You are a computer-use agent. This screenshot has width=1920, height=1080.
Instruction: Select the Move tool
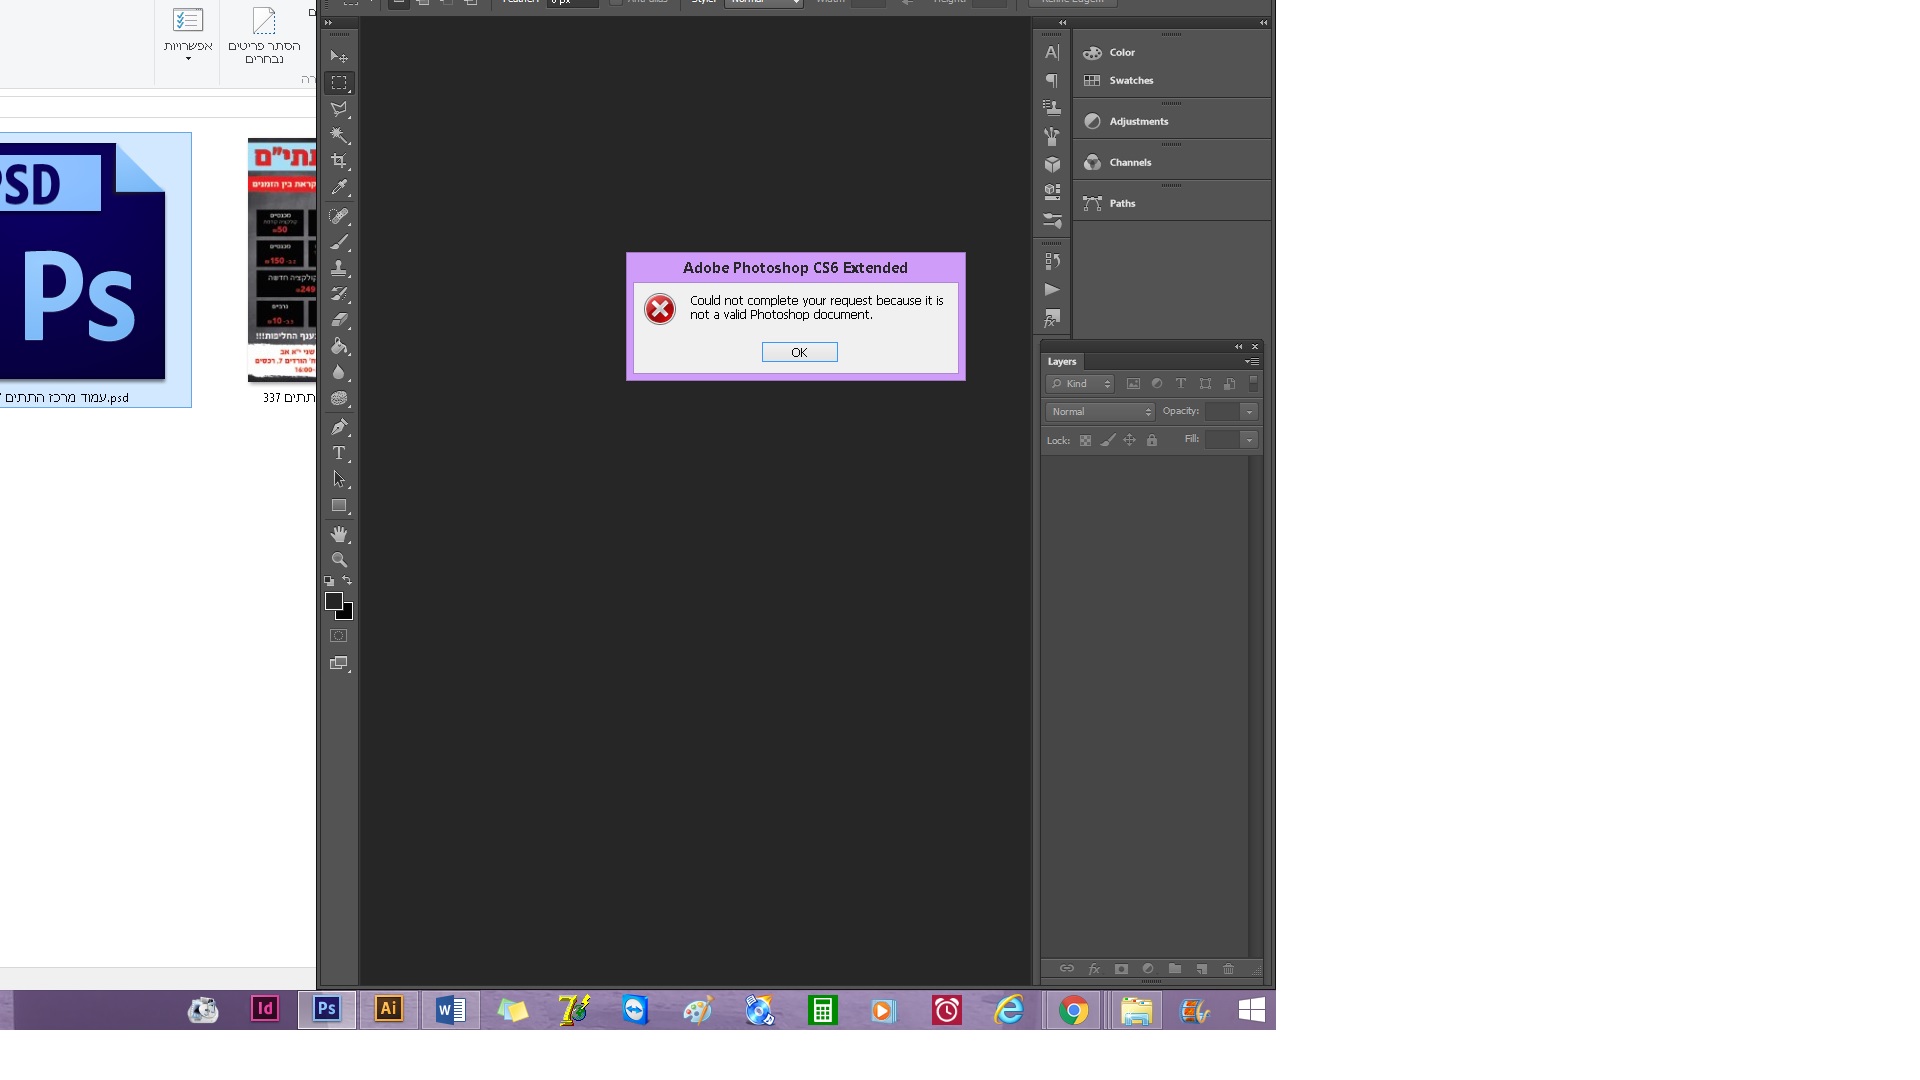tap(339, 57)
